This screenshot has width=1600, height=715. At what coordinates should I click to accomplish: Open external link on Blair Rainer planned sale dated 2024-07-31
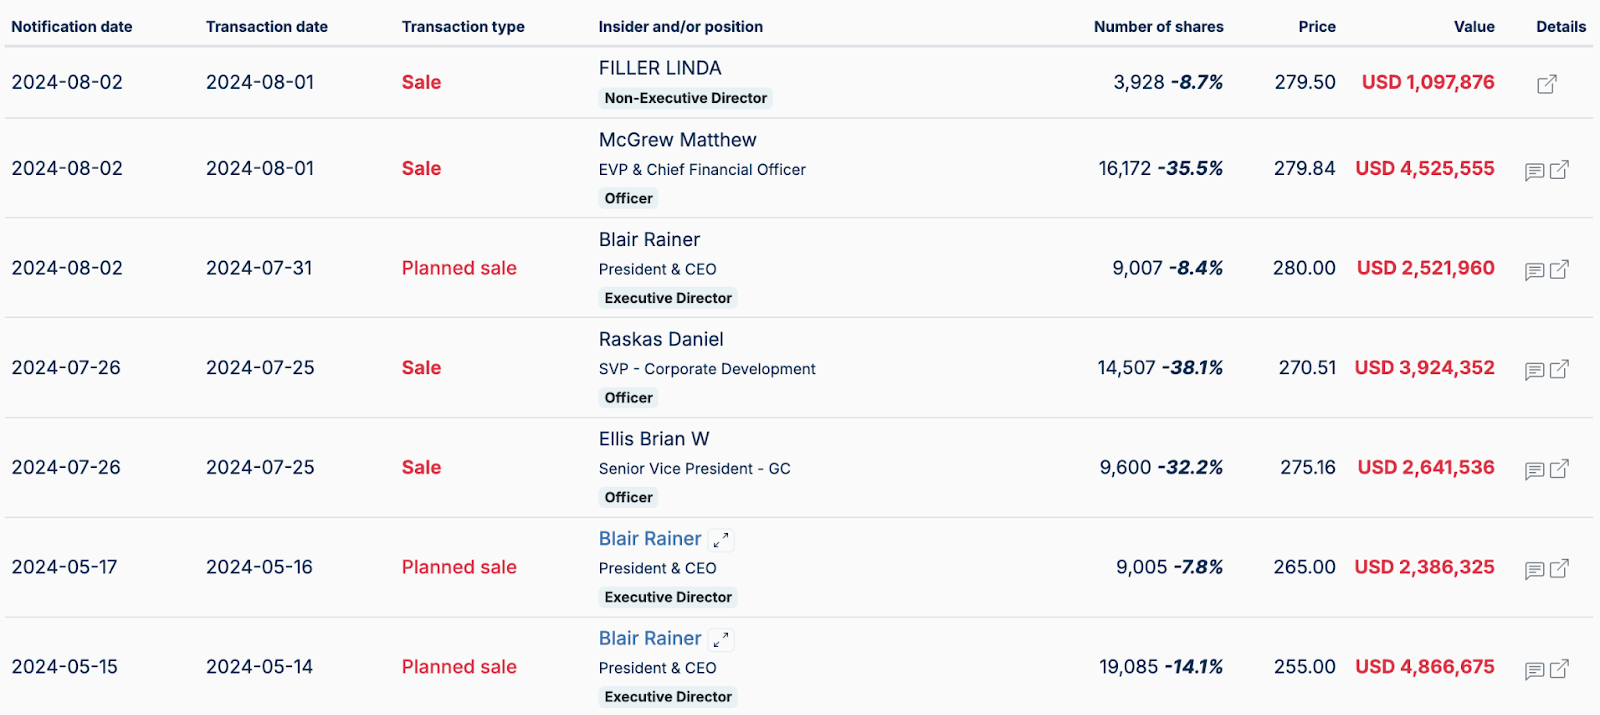[x=1558, y=269]
